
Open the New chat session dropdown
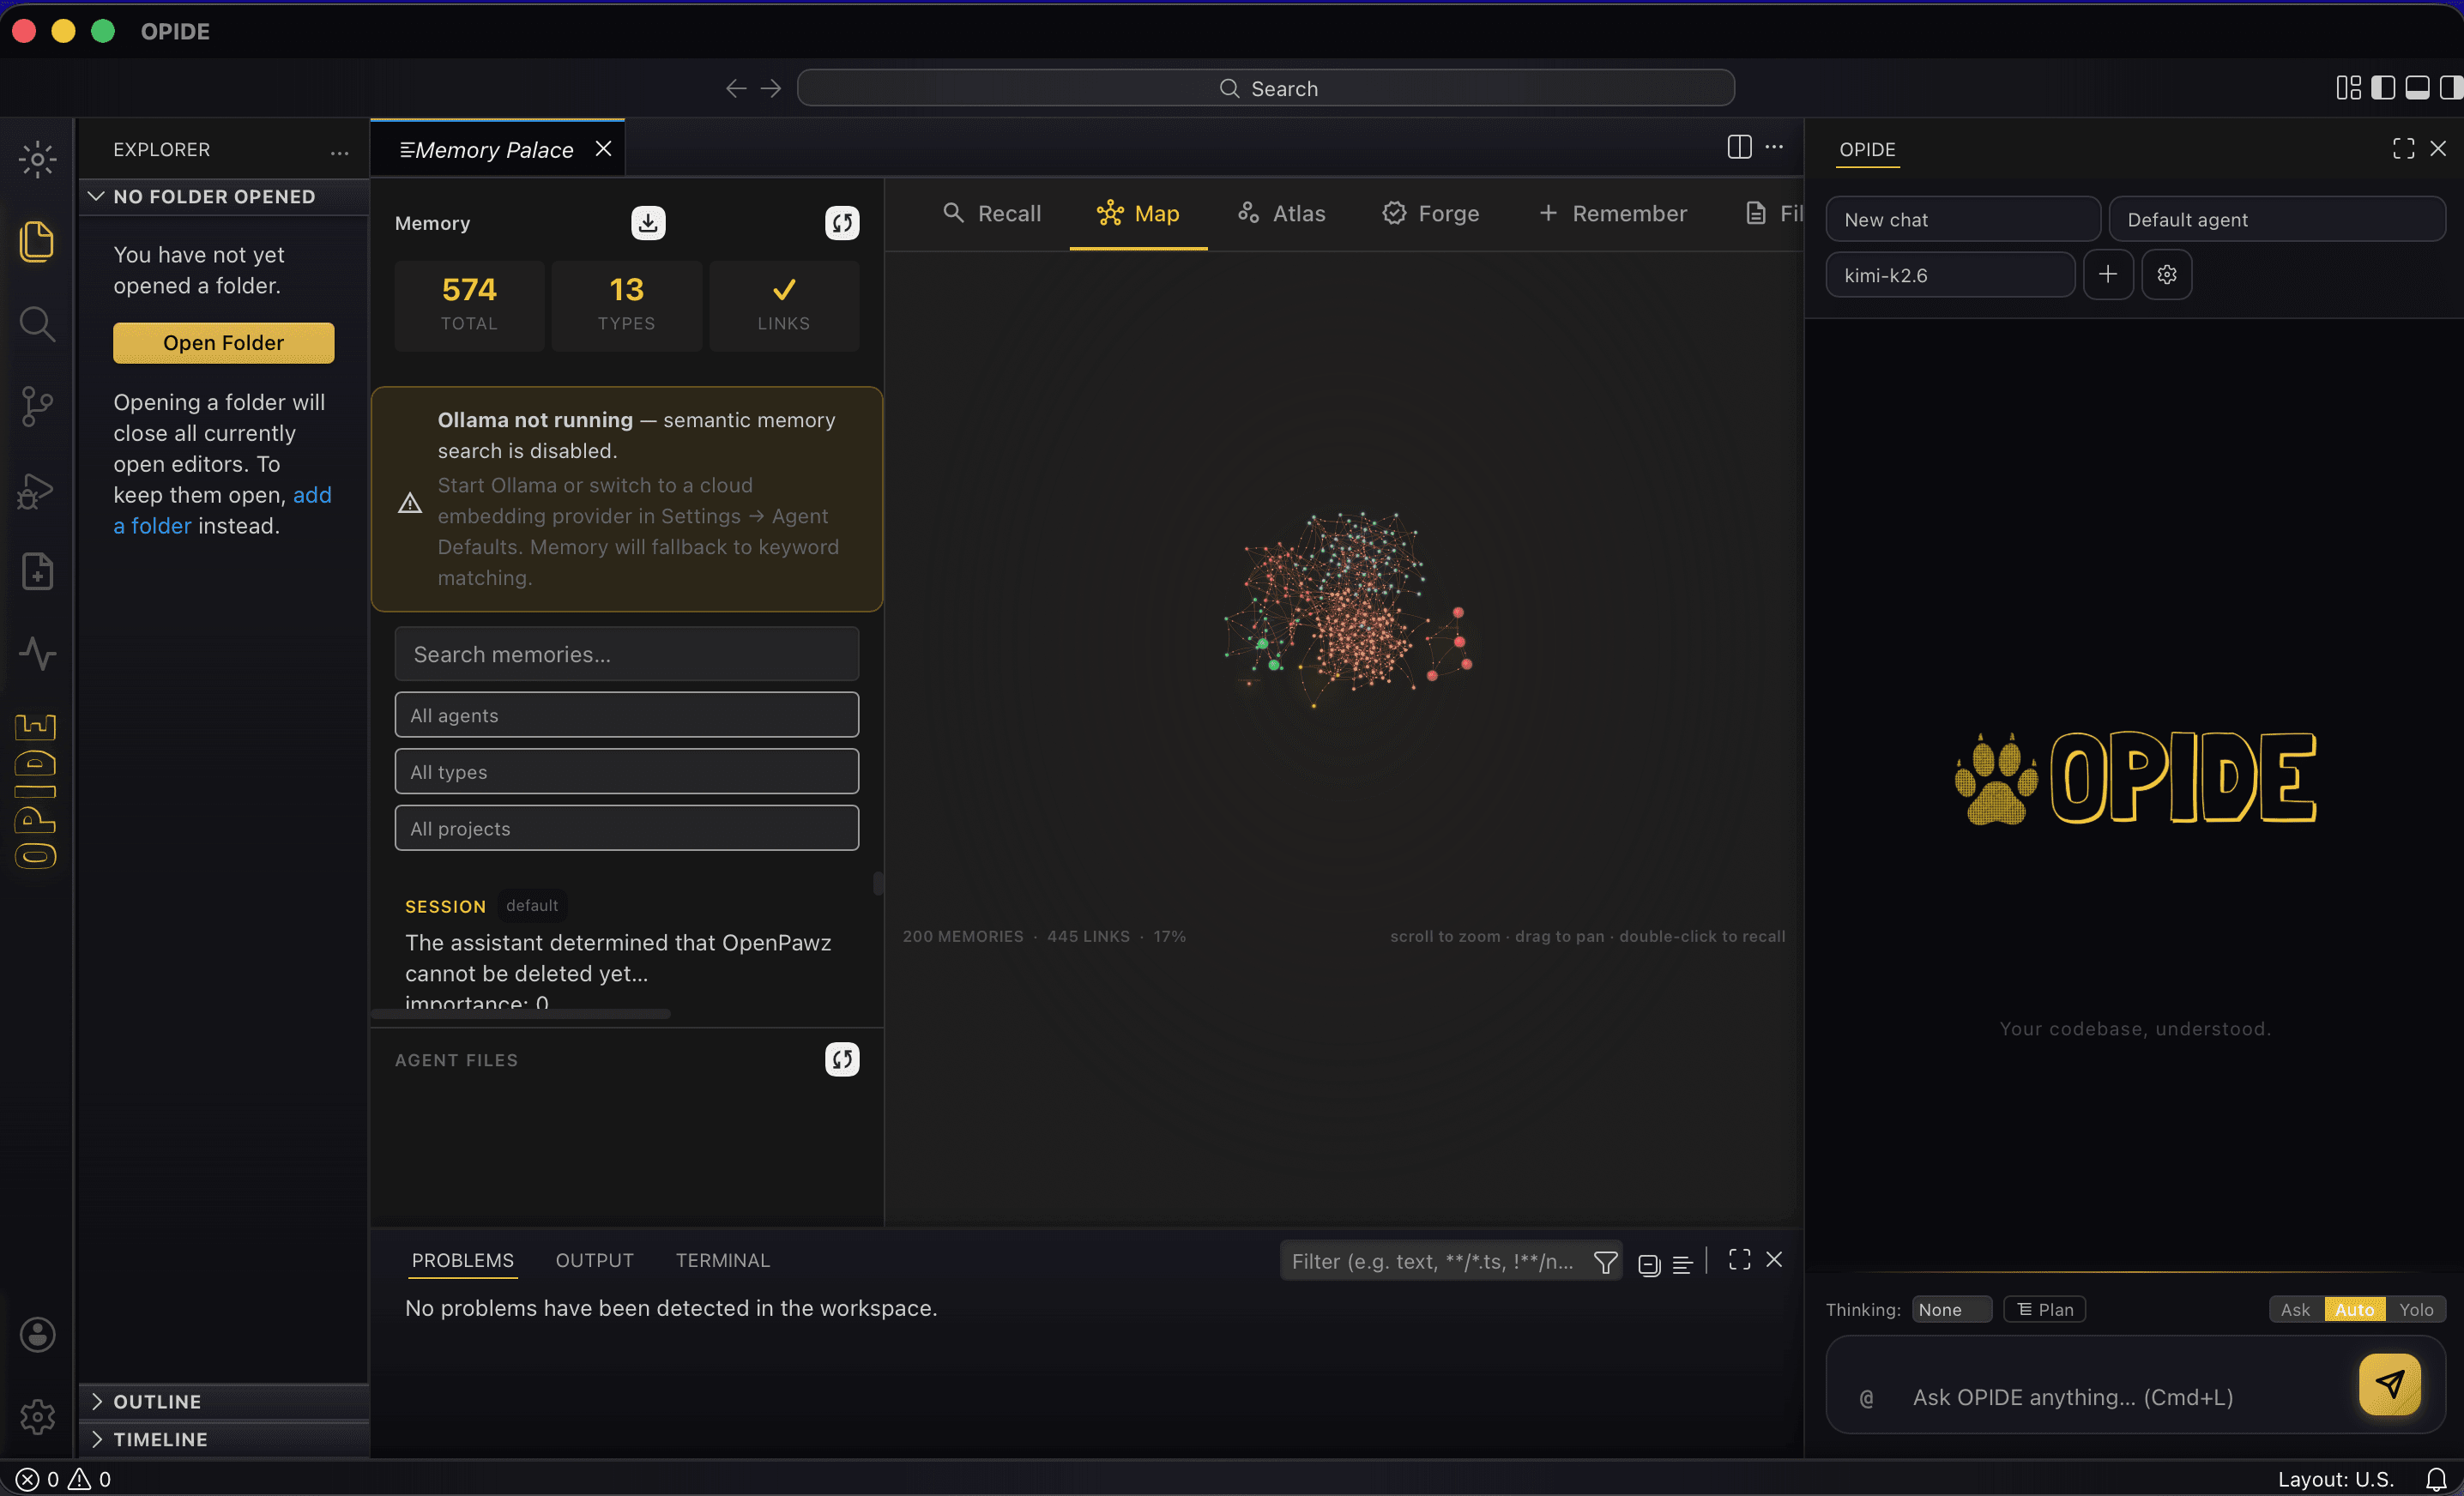(1963, 219)
